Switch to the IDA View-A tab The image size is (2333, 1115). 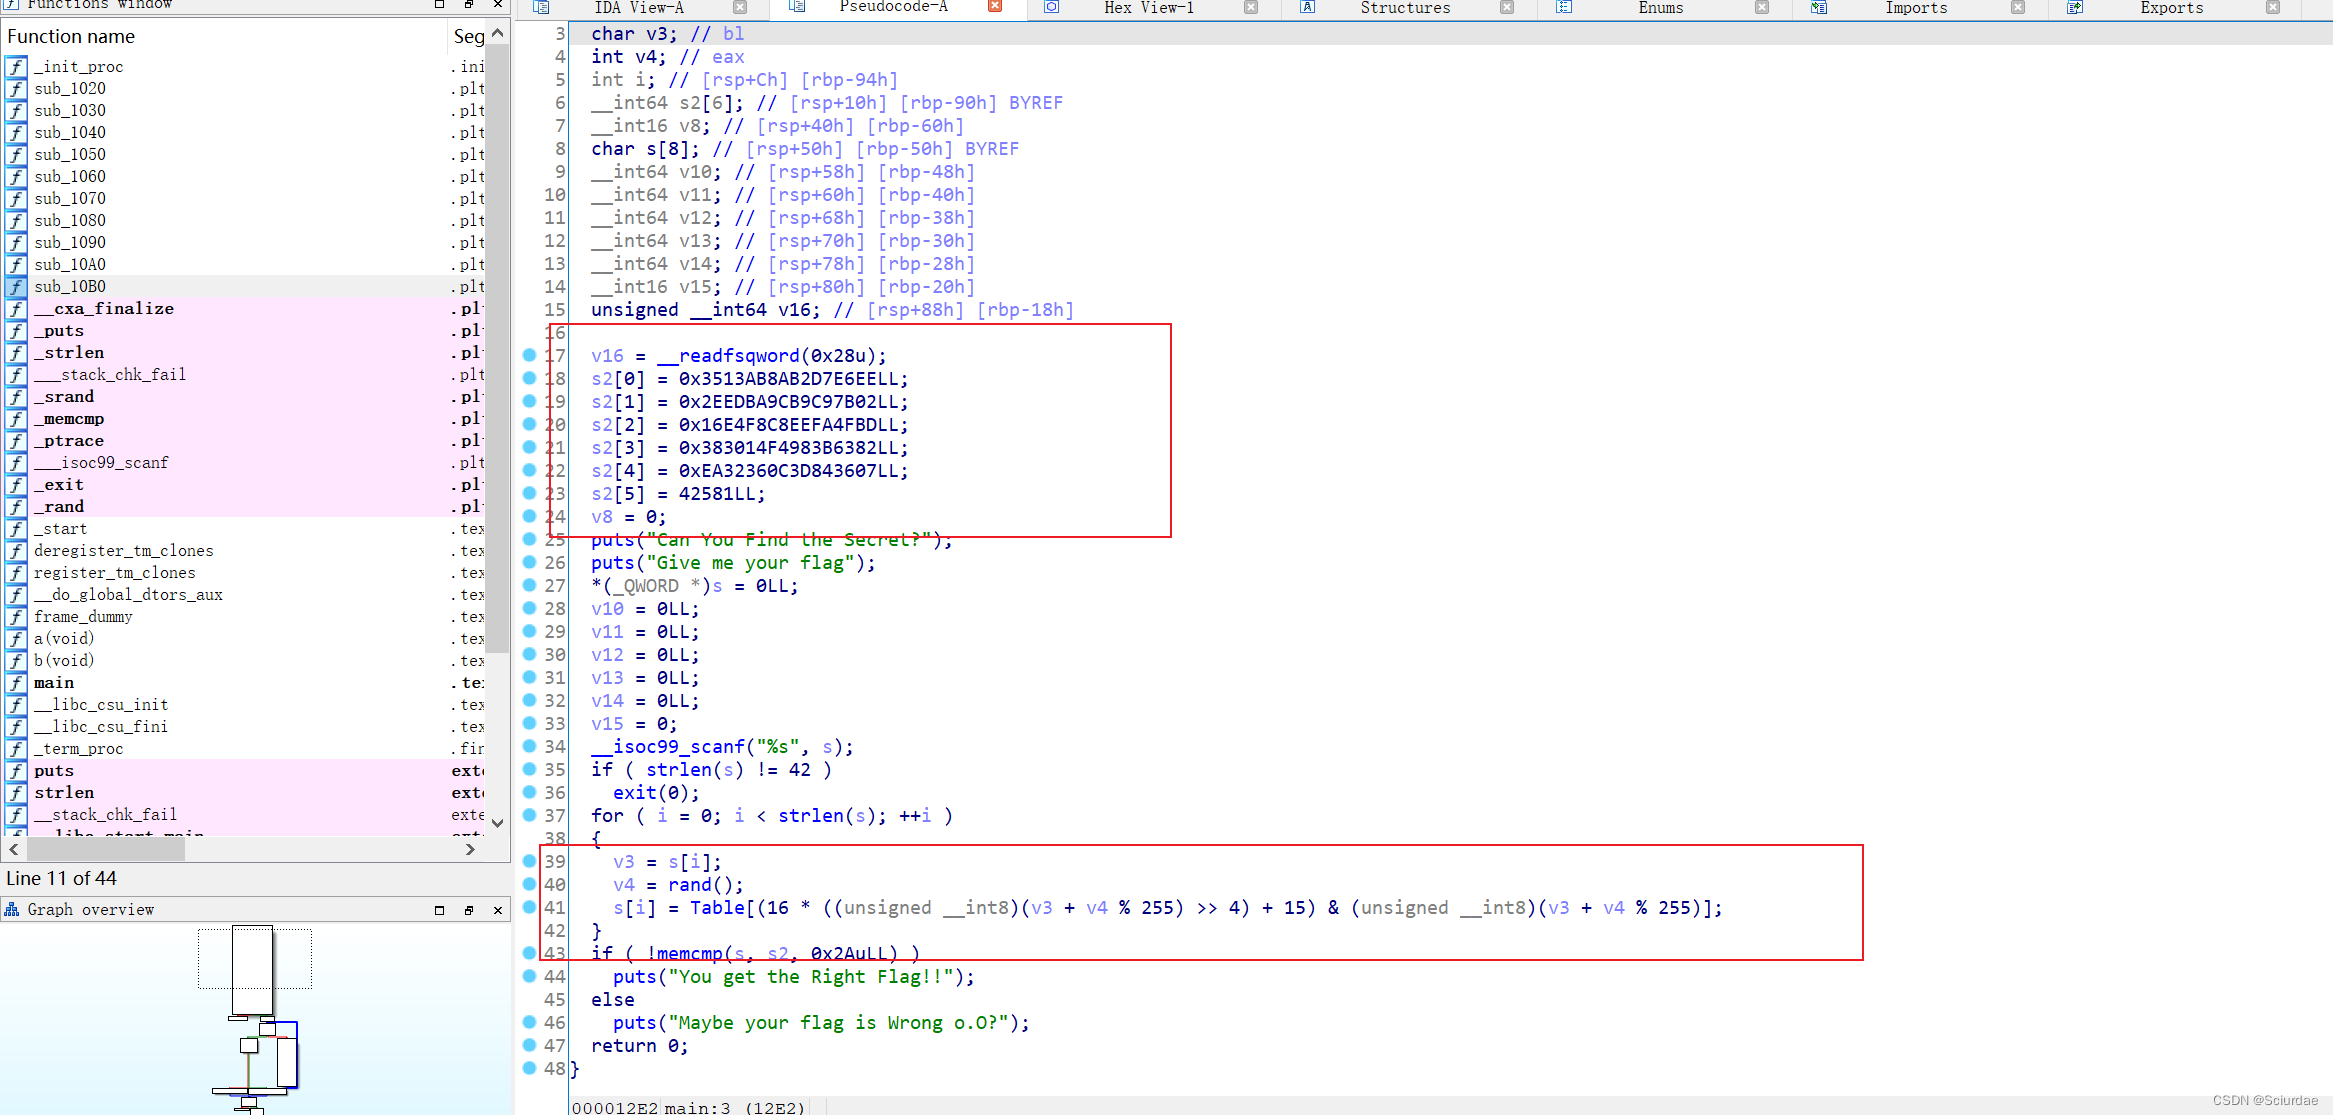tap(638, 8)
